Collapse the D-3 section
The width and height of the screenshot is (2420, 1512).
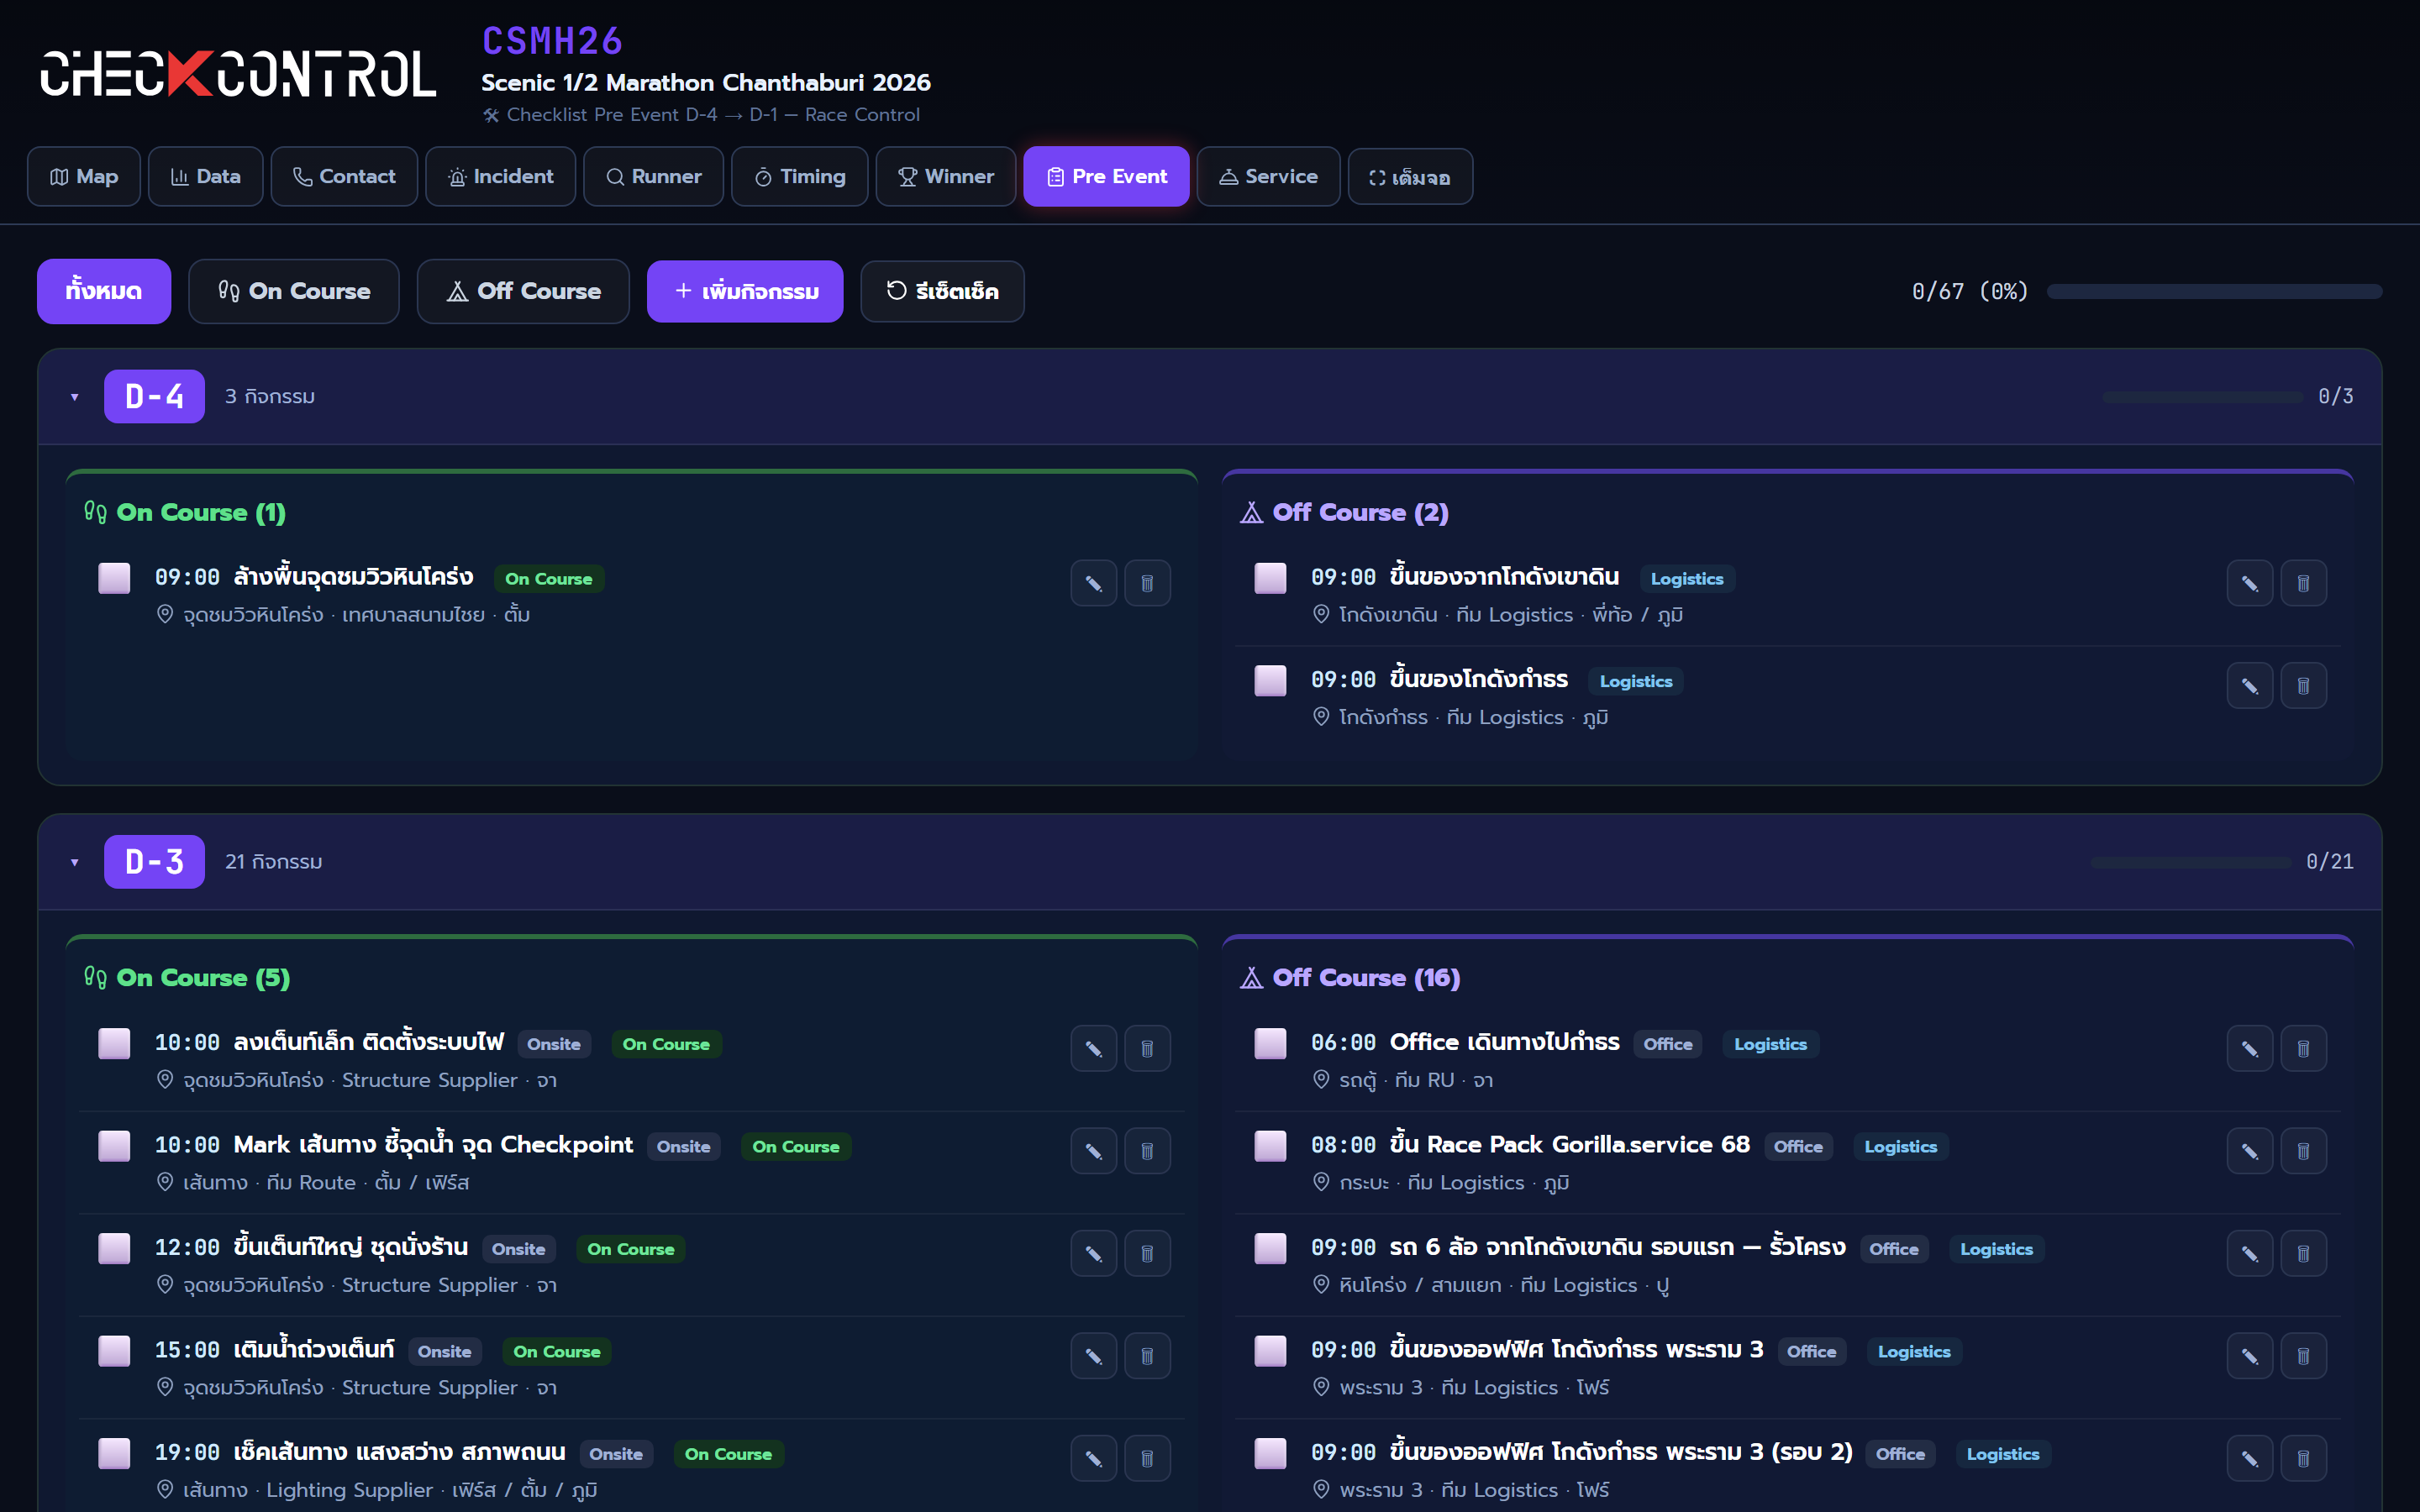tap(75, 862)
